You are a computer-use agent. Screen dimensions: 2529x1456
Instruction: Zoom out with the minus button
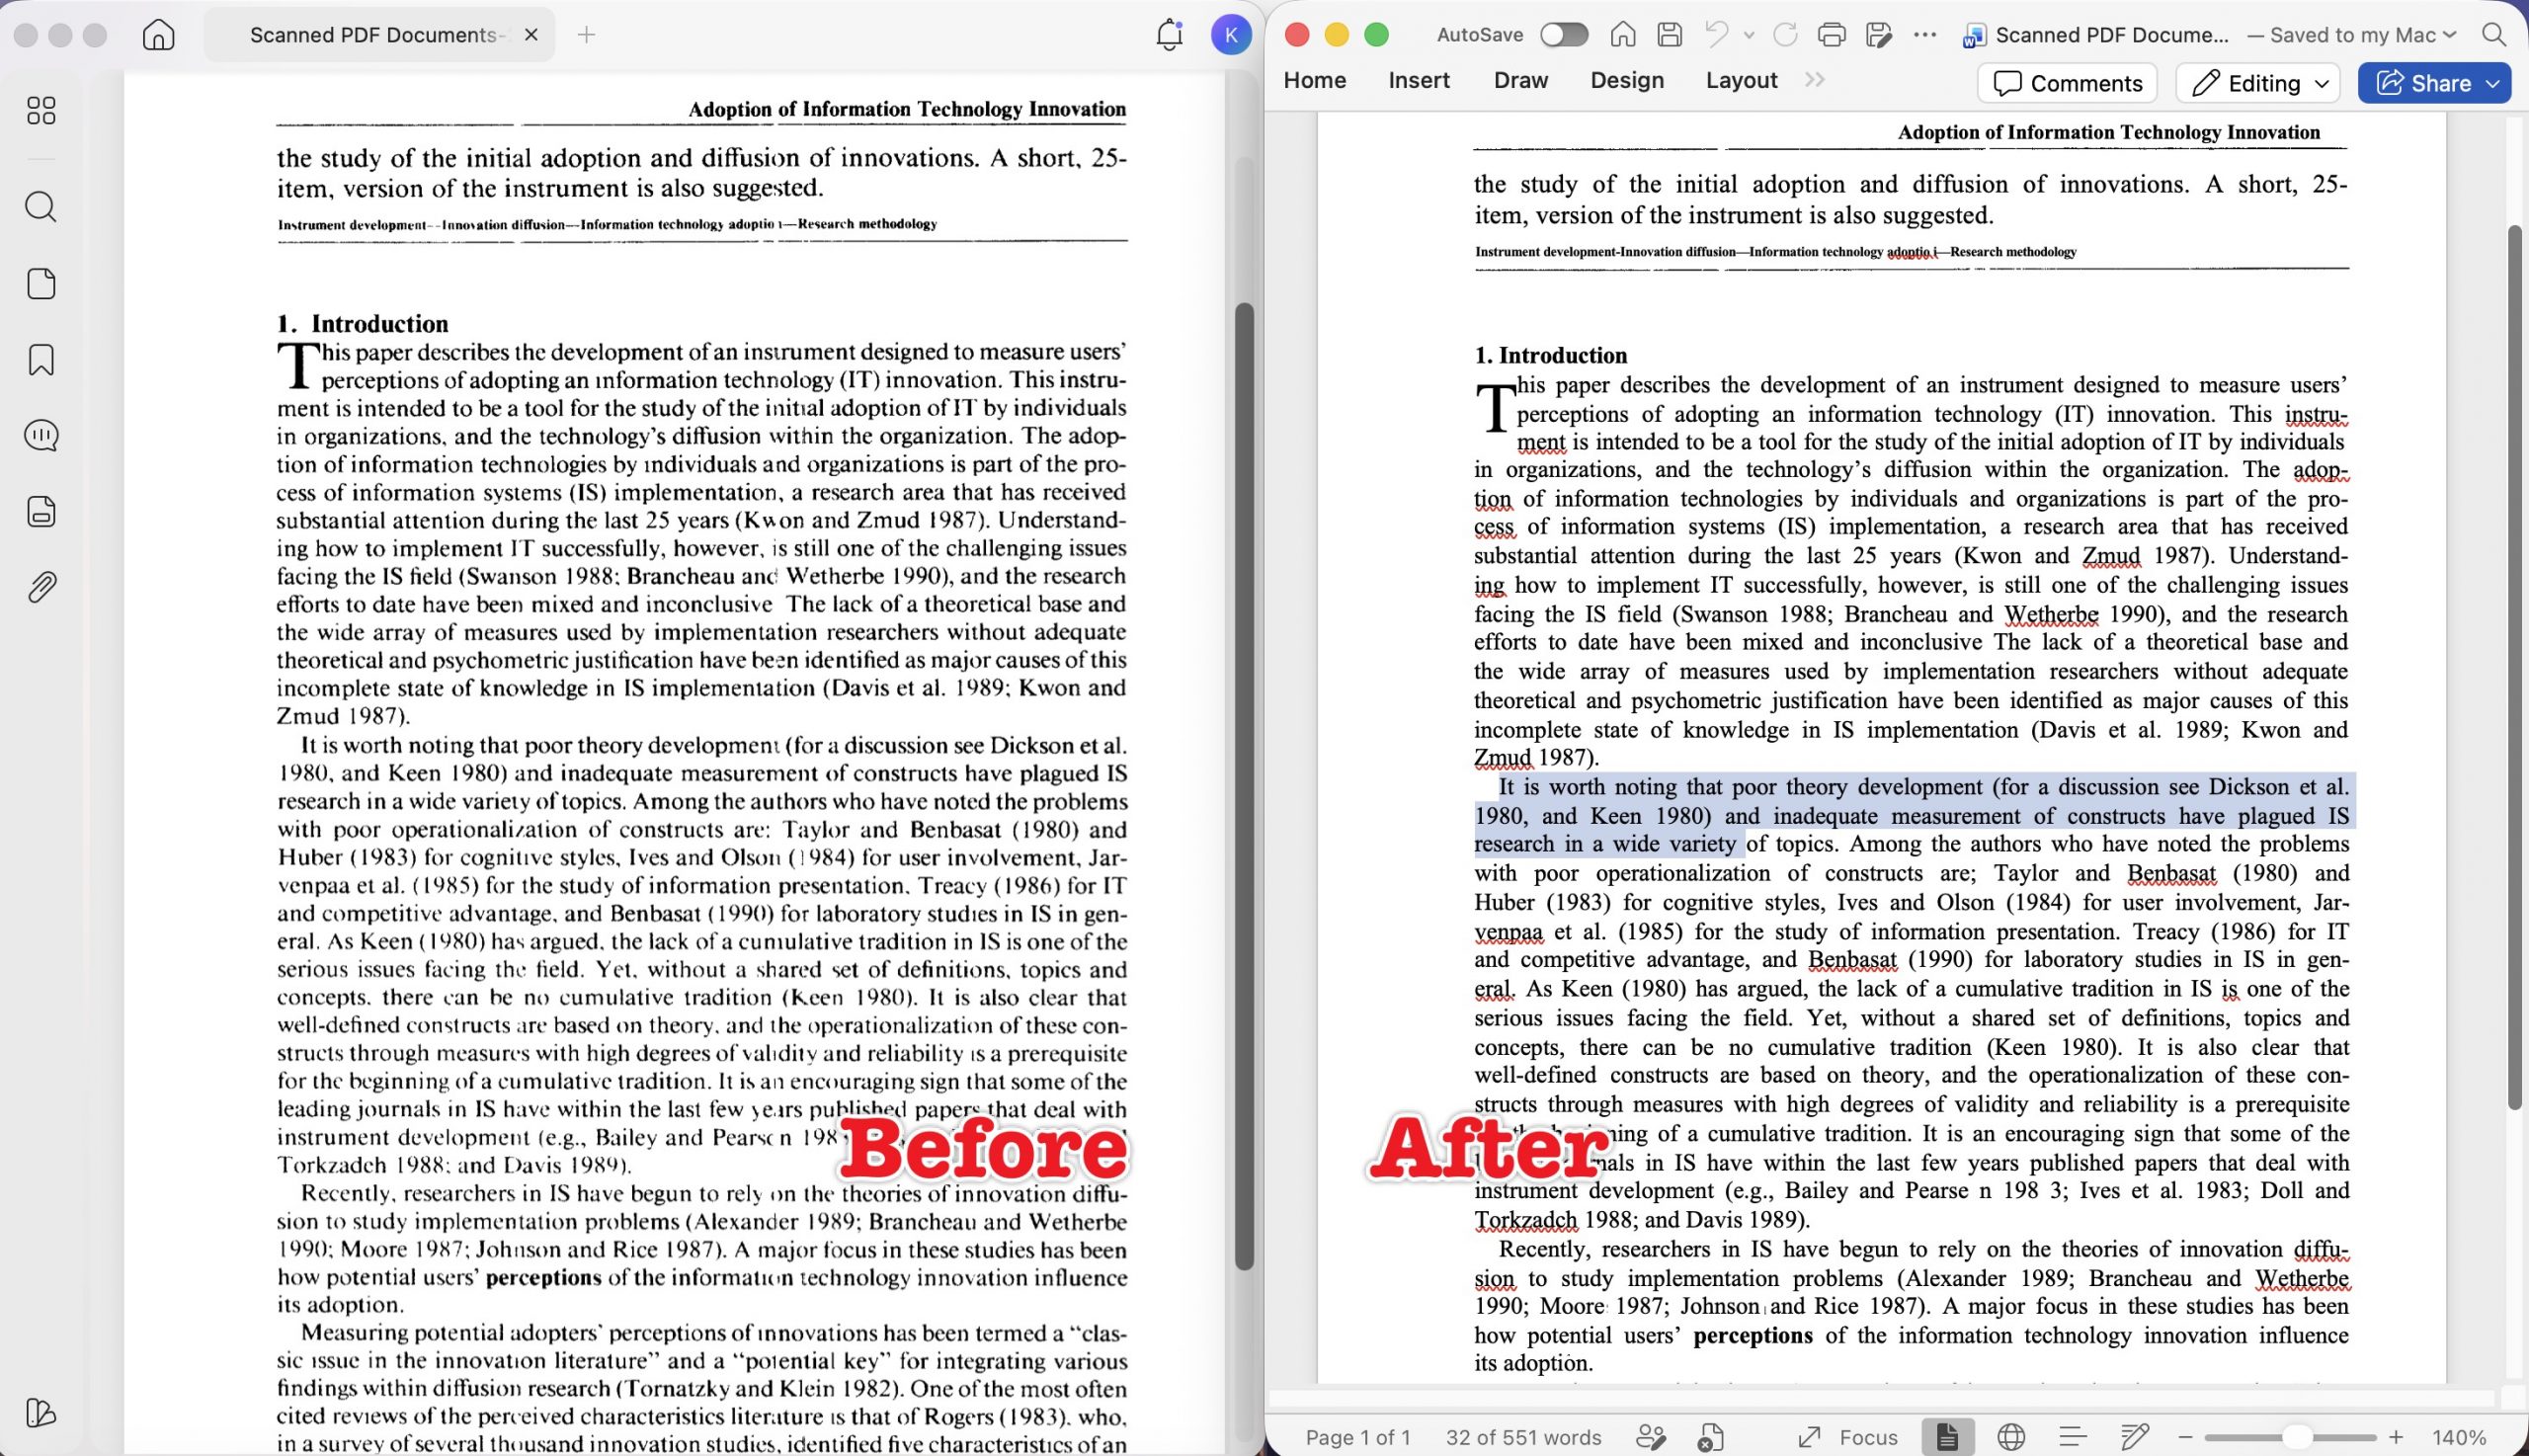pyautogui.click(x=2184, y=1437)
